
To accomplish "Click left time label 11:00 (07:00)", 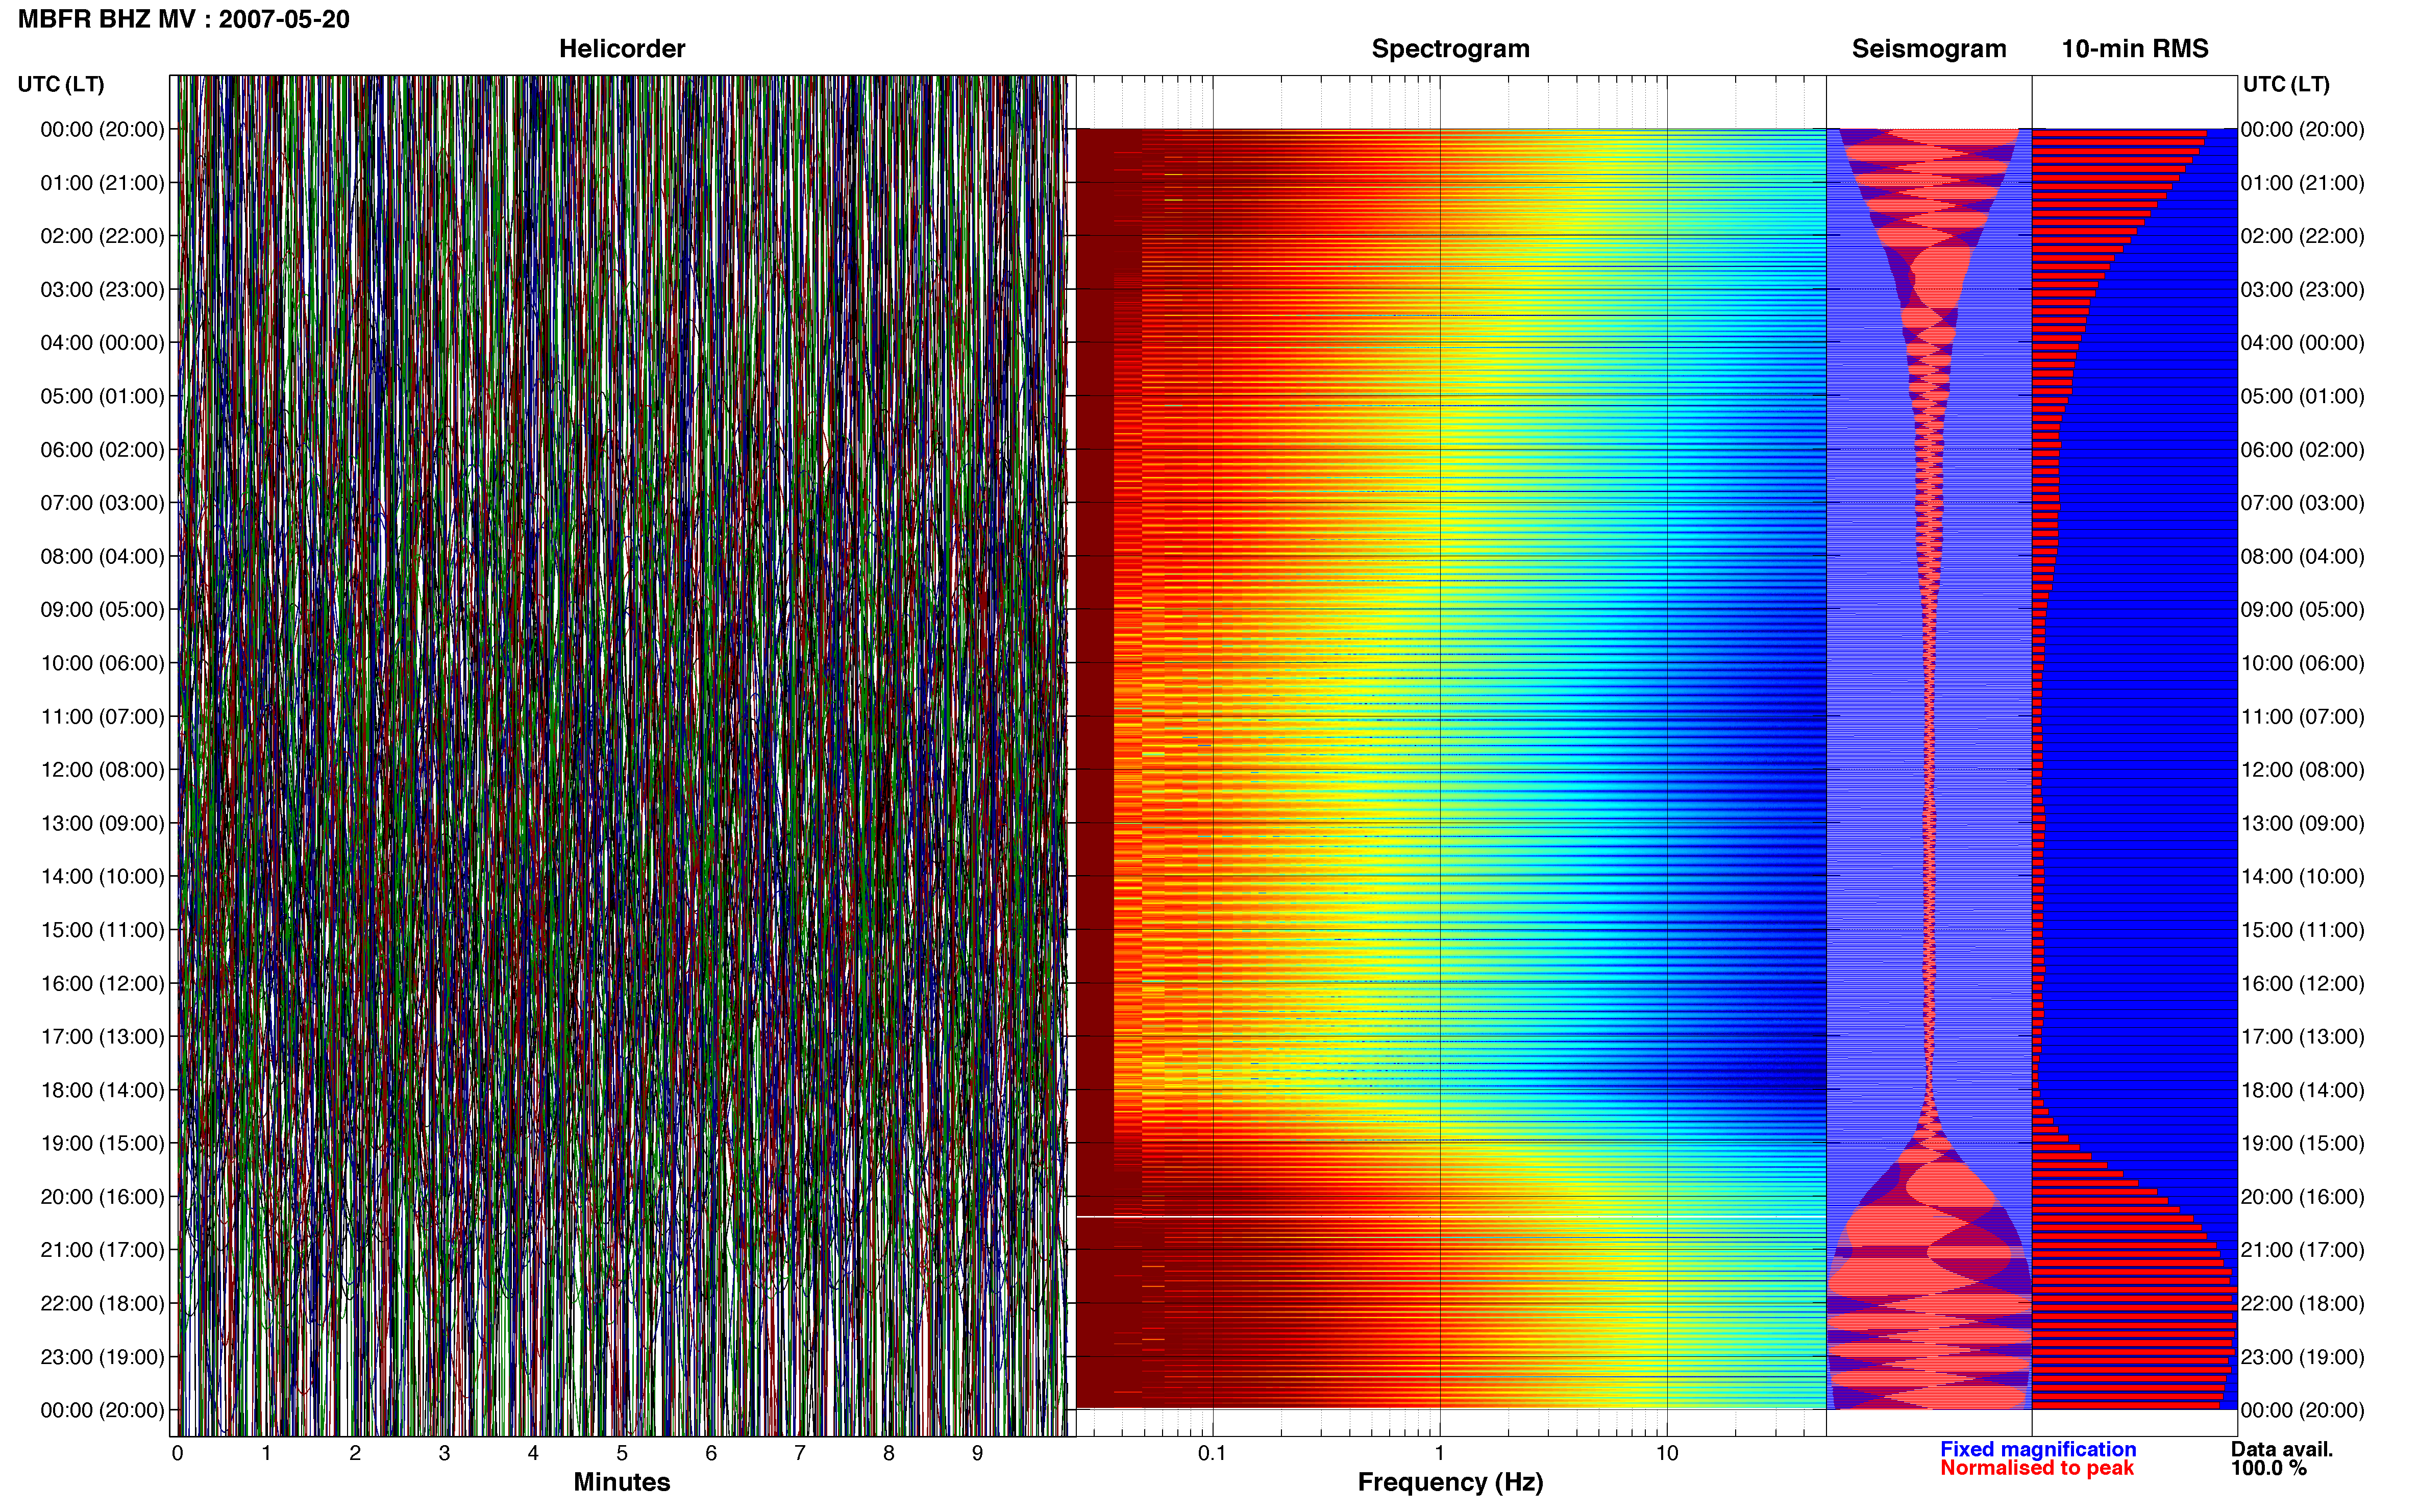I will [x=102, y=717].
